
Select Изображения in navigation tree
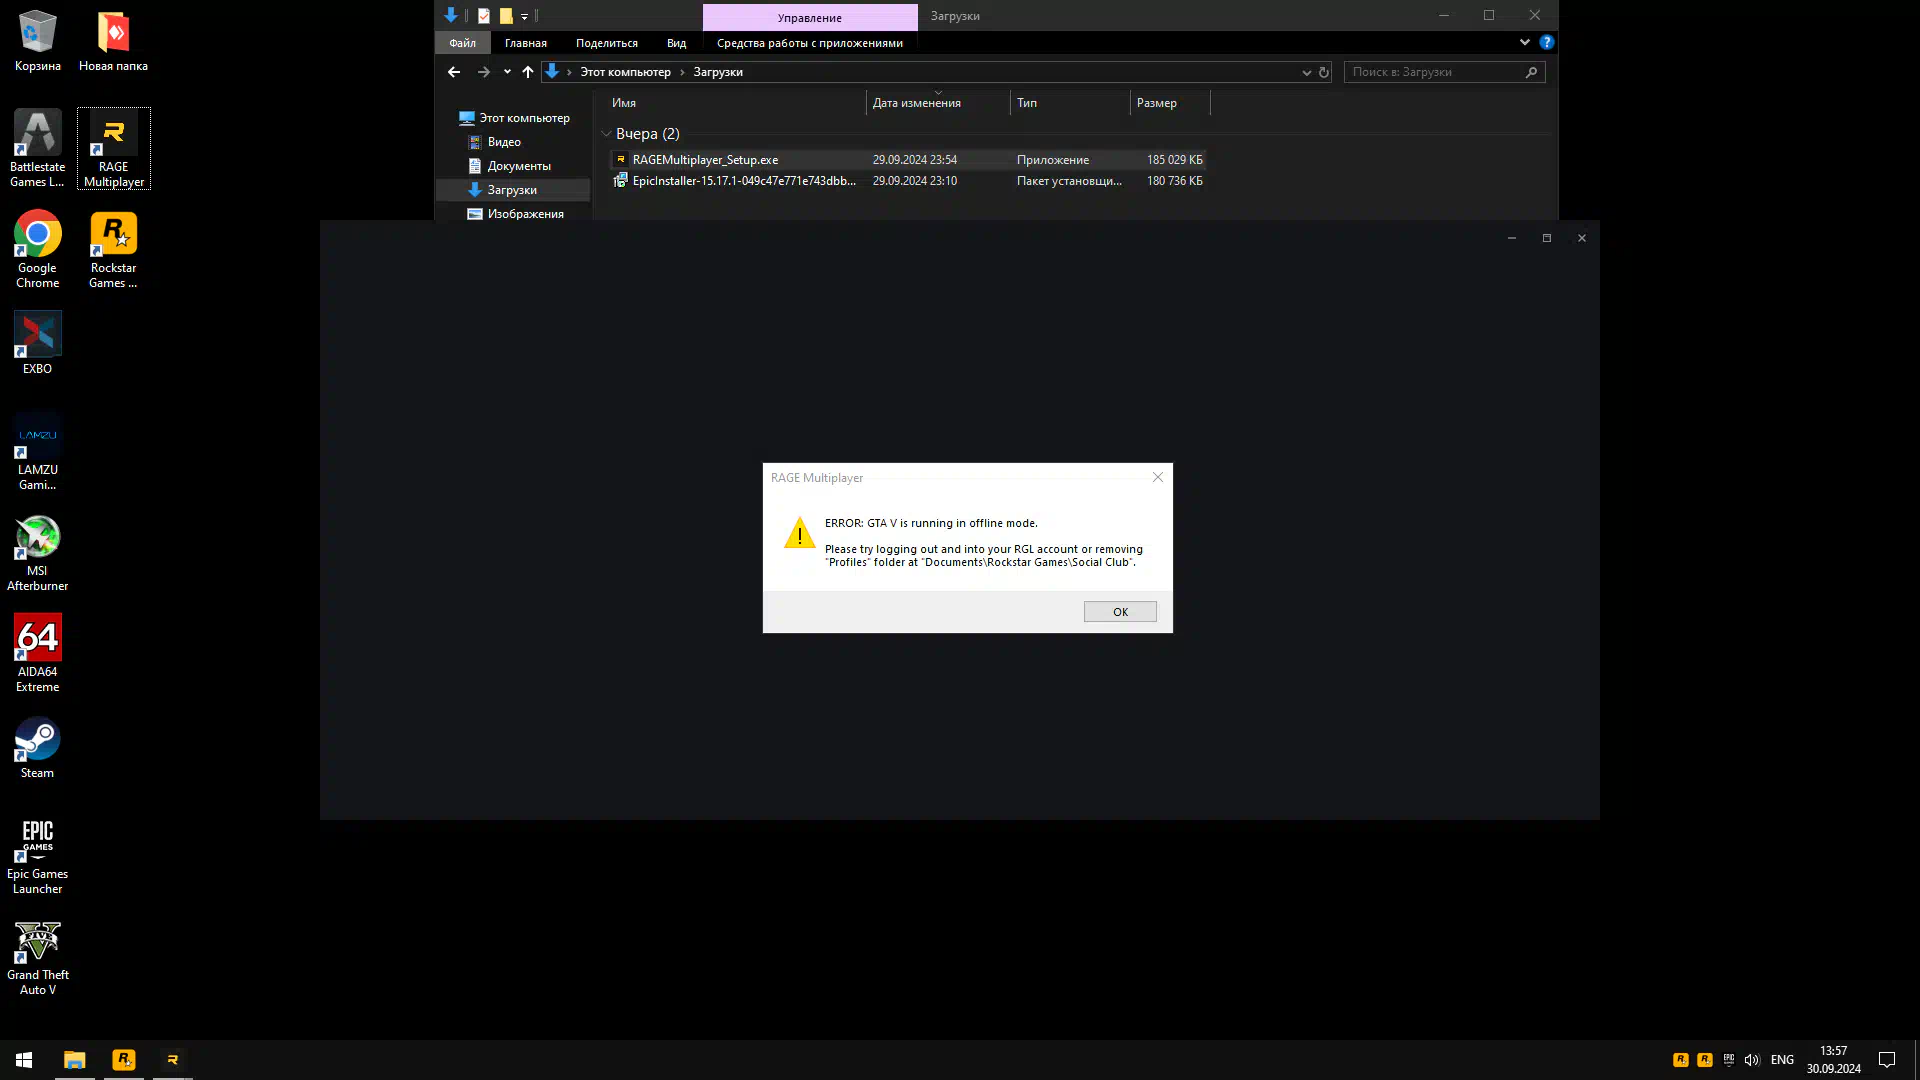[515, 214]
